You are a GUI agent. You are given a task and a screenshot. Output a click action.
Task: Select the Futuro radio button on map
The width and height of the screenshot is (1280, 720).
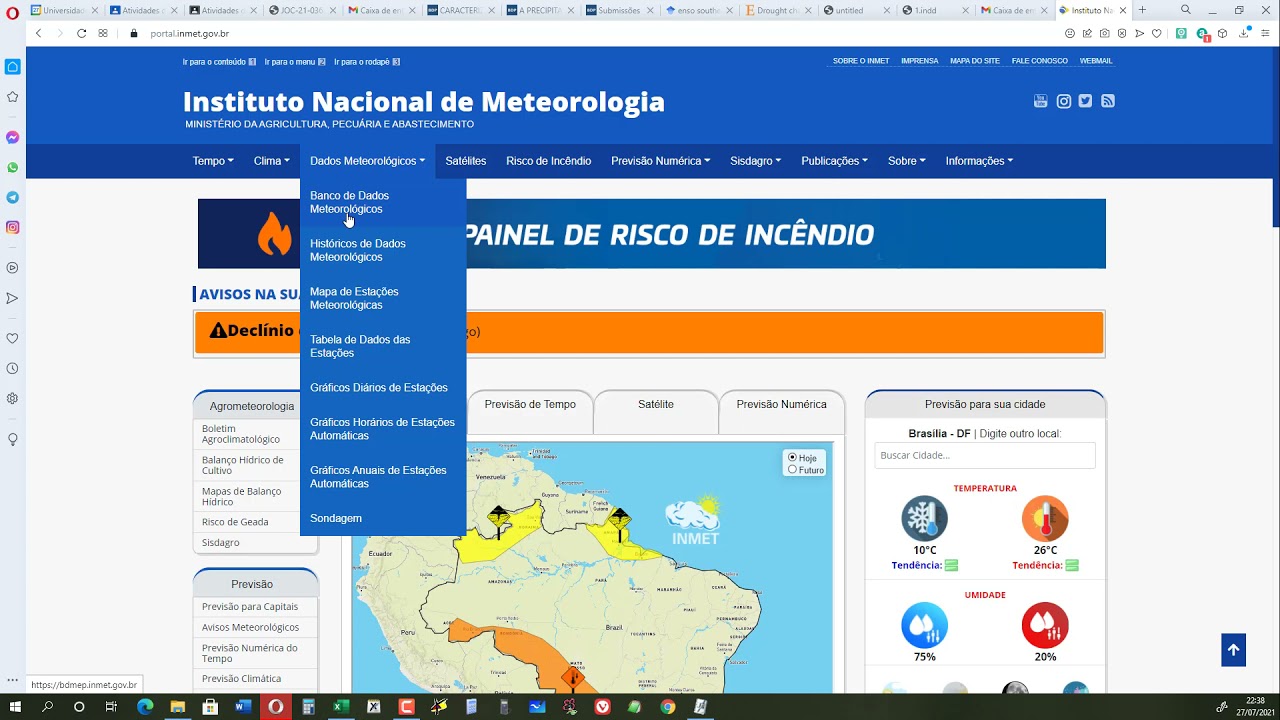(x=793, y=470)
